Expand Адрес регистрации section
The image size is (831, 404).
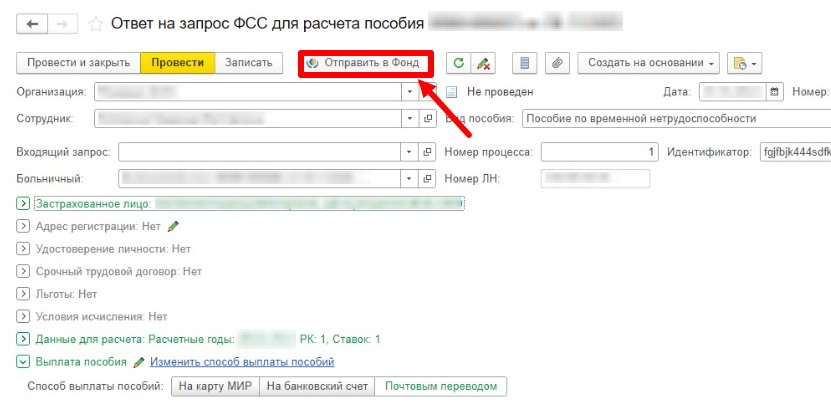click(23, 226)
